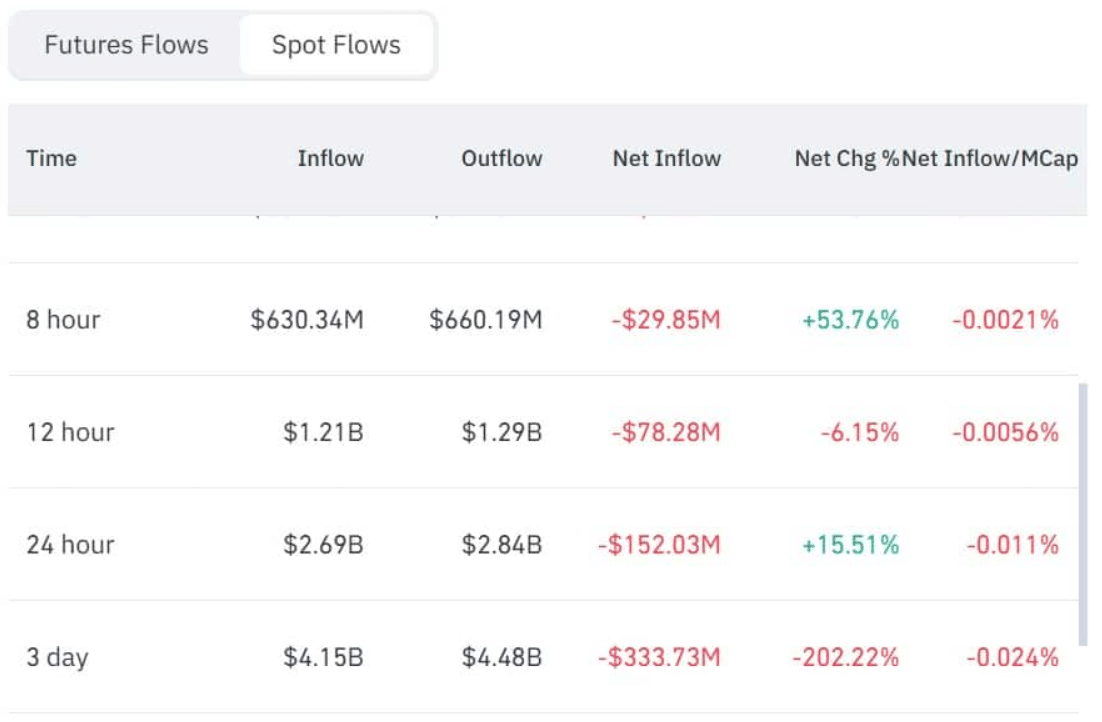Screen dimensions: 1102x722
Task: Click the +15.51% net change value
Action: pos(850,545)
